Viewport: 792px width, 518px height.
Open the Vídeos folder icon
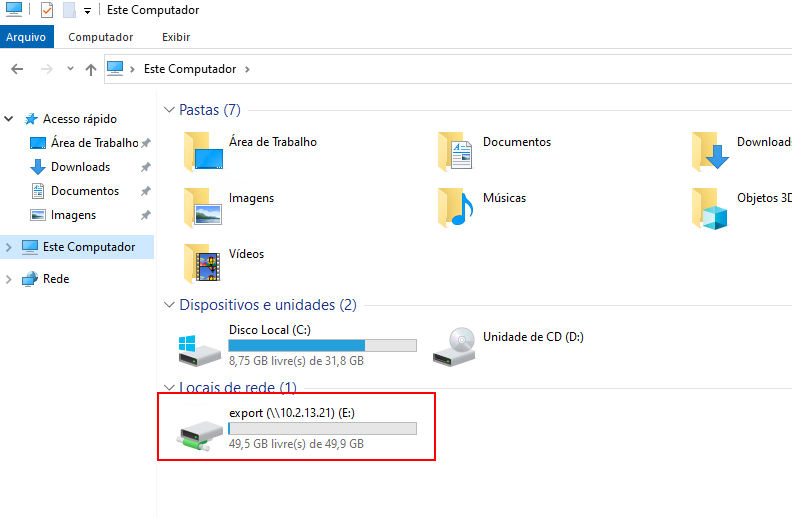coord(202,263)
